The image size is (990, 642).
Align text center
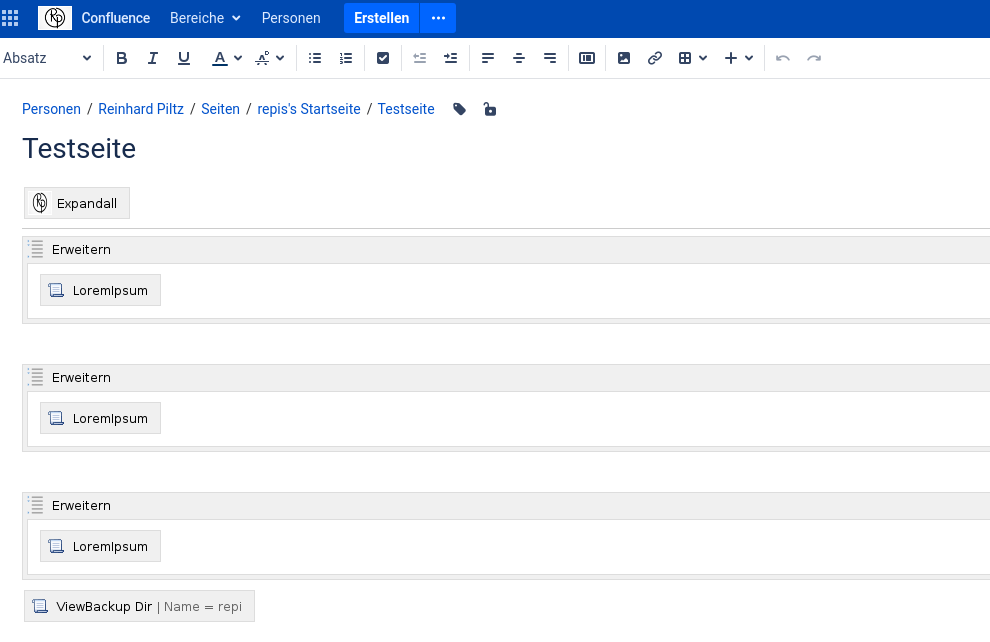coord(519,58)
